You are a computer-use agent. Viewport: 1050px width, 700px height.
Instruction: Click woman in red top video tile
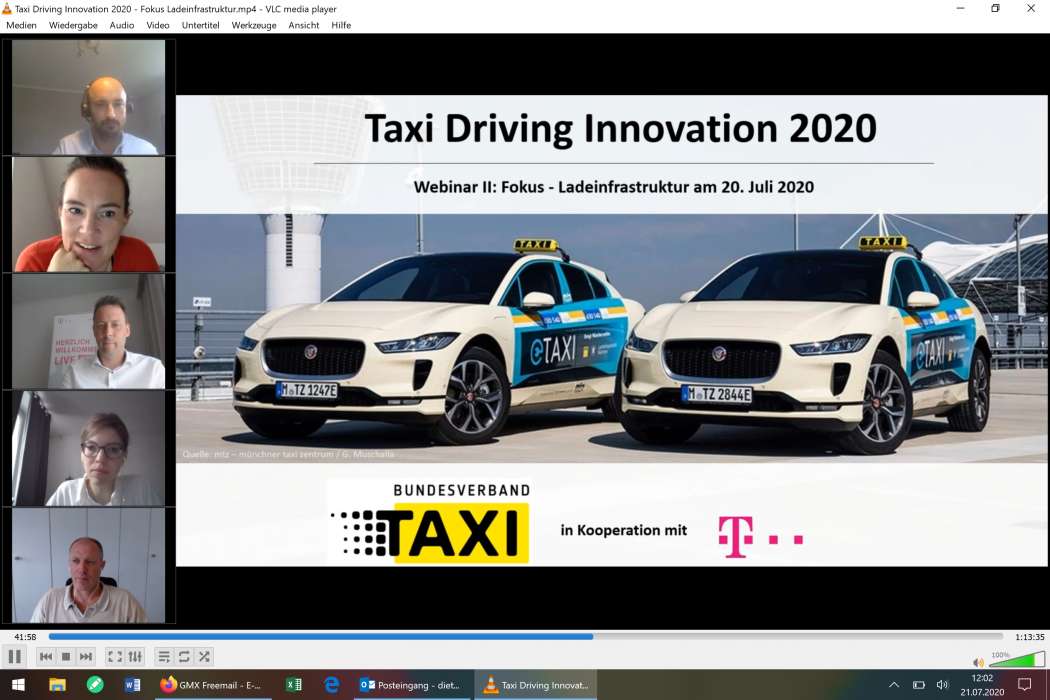tap(88, 214)
